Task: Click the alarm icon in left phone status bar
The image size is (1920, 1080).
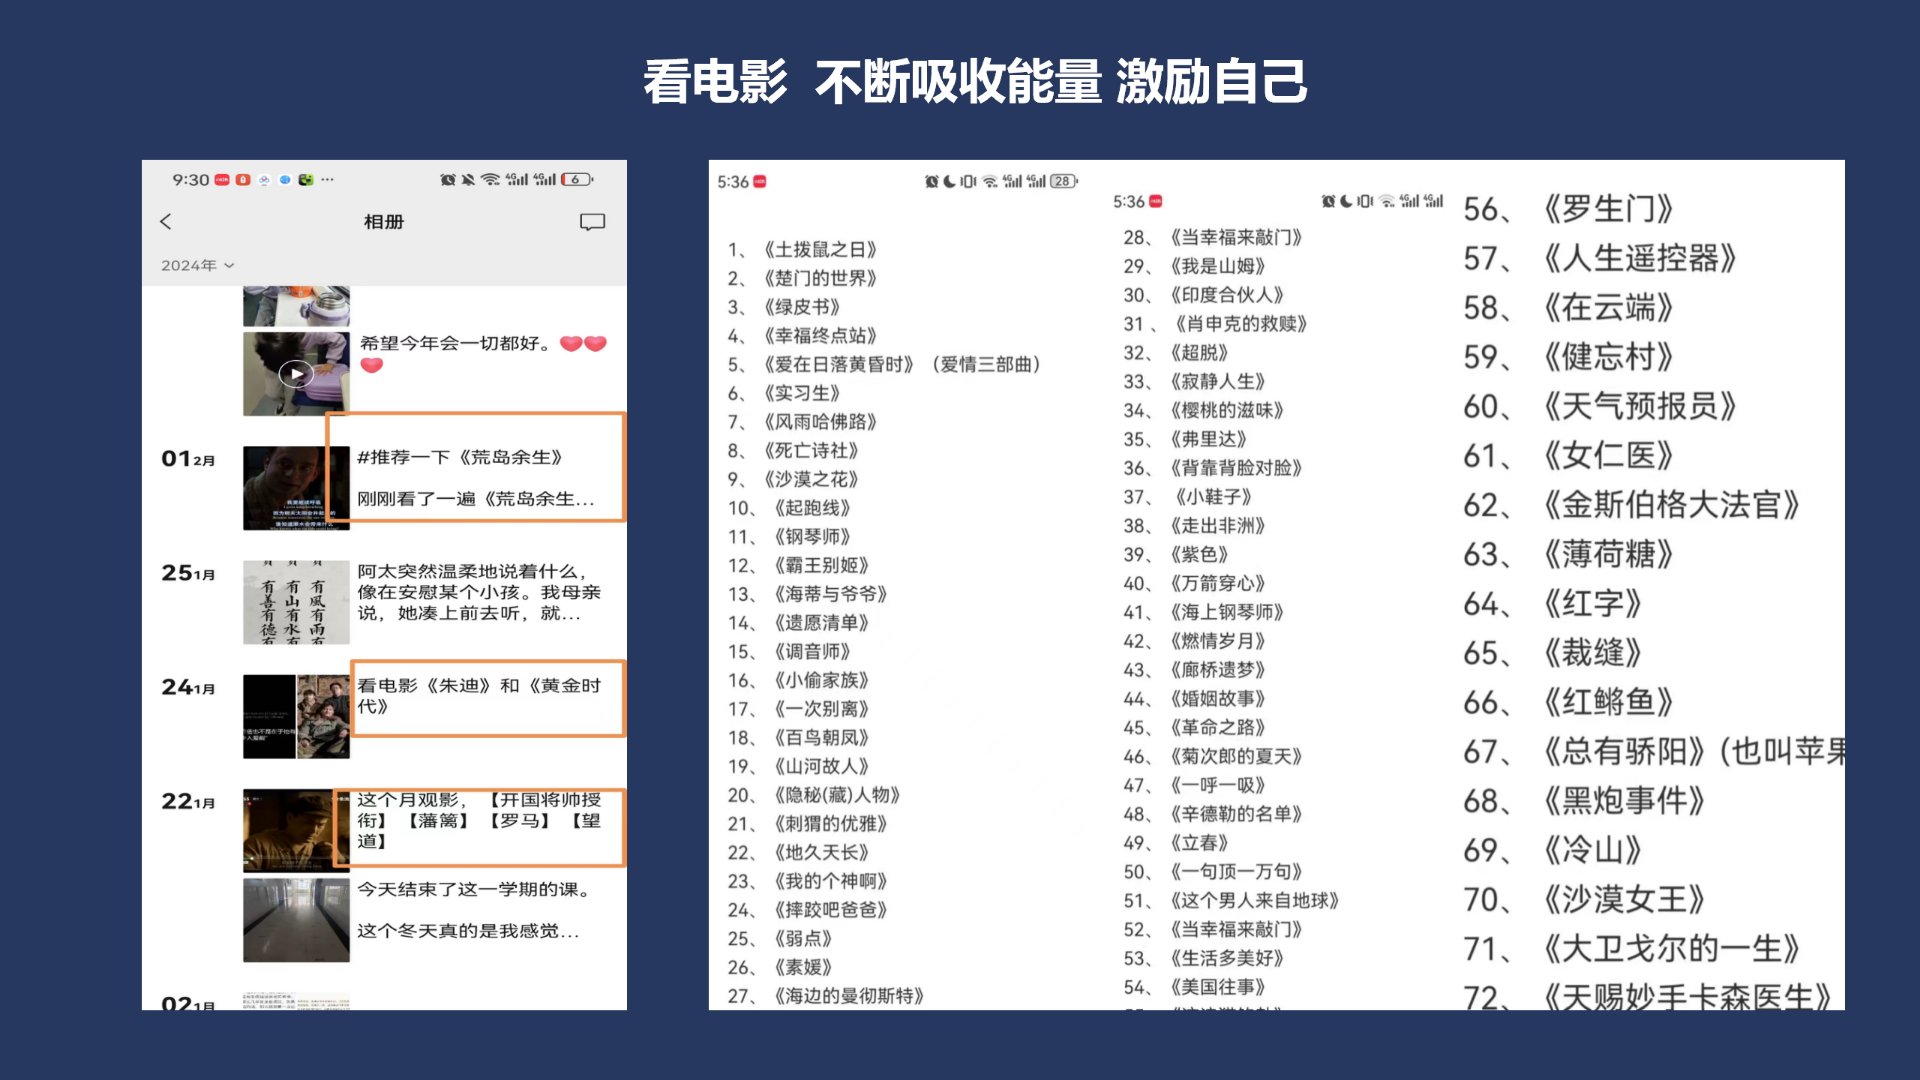Action: click(447, 180)
